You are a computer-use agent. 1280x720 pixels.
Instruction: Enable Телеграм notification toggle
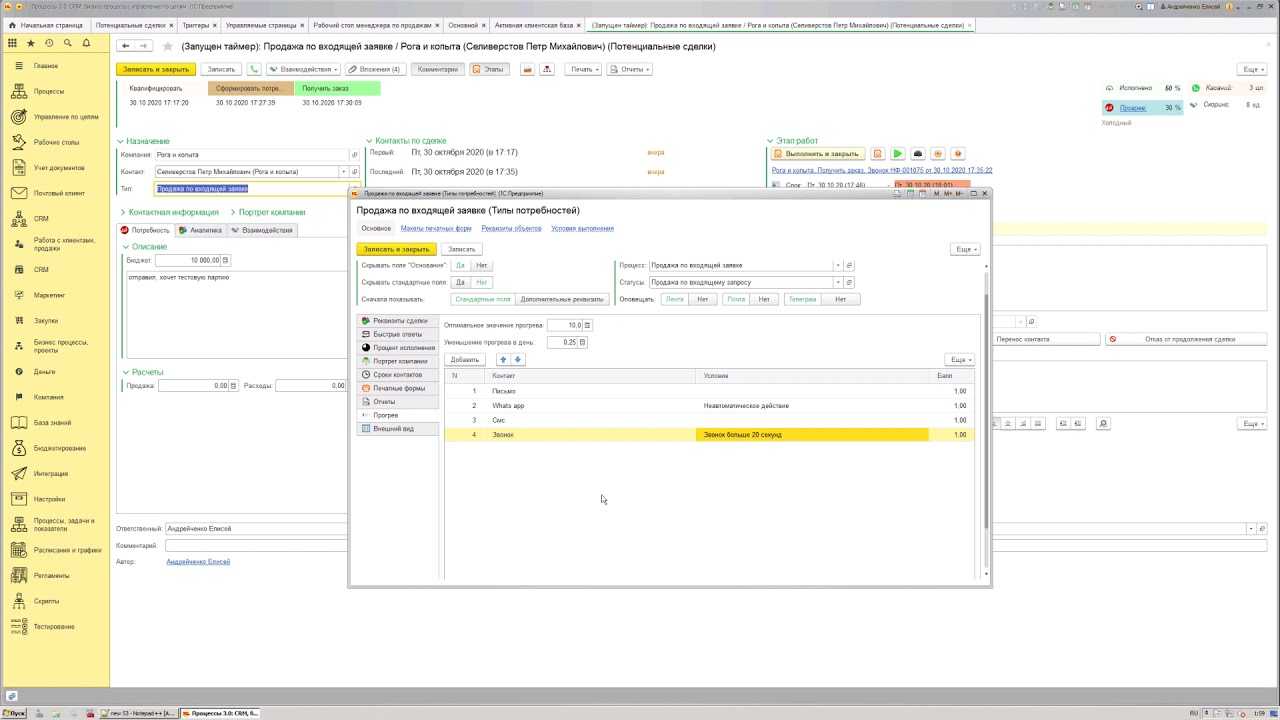click(x=802, y=299)
